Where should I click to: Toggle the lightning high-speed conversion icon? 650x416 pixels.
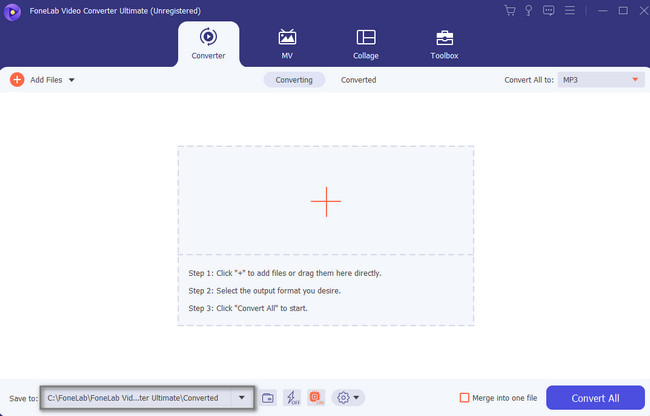click(x=292, y=398)
